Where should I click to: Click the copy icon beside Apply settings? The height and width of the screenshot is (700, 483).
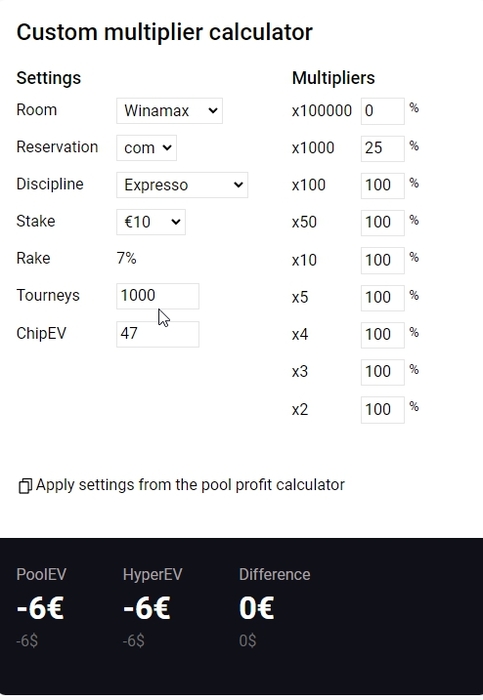pyautogui.click(x=25, y=486)
